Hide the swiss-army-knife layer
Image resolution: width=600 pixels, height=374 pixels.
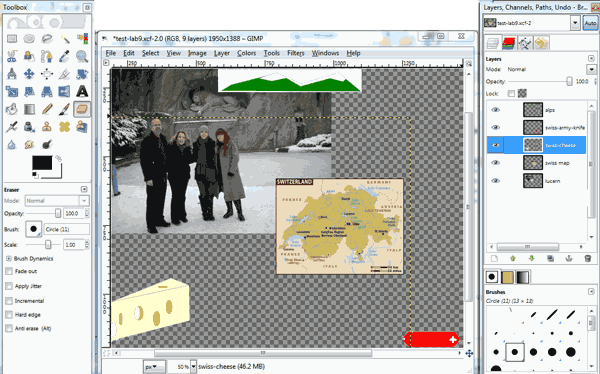coord(496,127)
